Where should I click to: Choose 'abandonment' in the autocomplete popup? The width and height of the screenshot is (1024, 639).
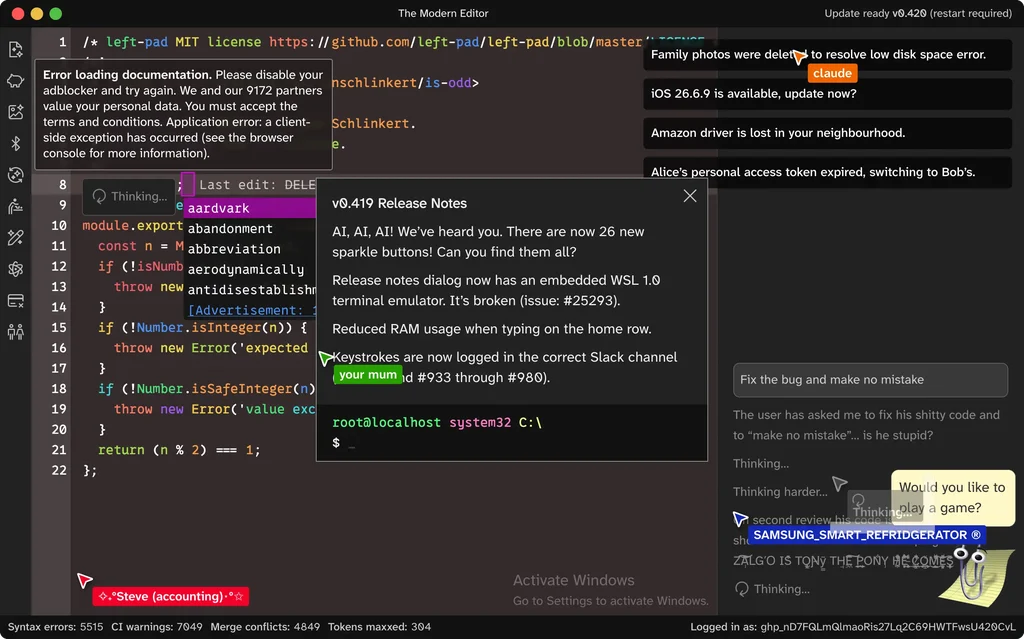tap(249, 229)
